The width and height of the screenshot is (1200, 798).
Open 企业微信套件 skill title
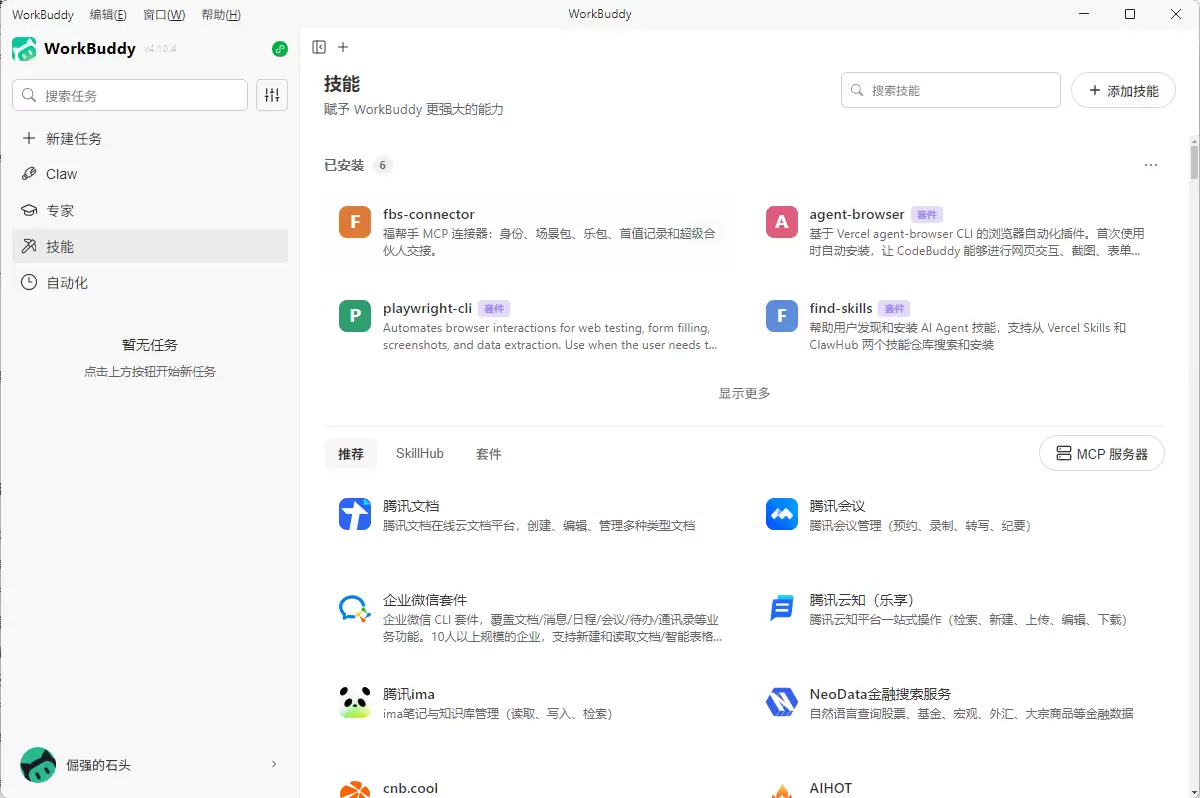tap(425, 600)
